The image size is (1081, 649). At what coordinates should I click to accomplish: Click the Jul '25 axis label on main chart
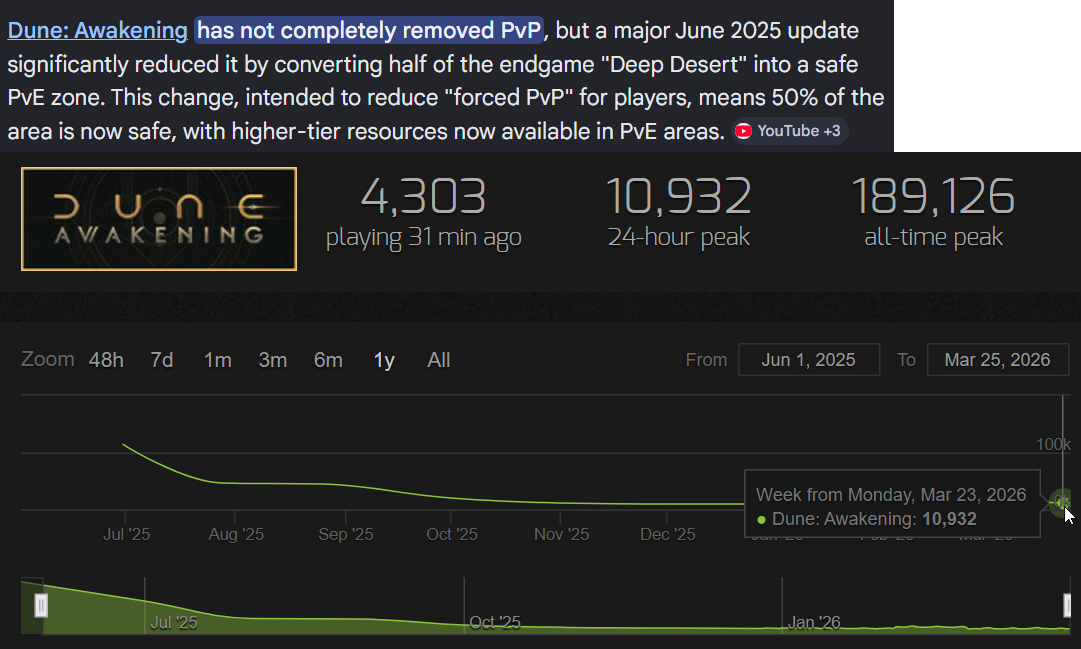tap(126, 535)
